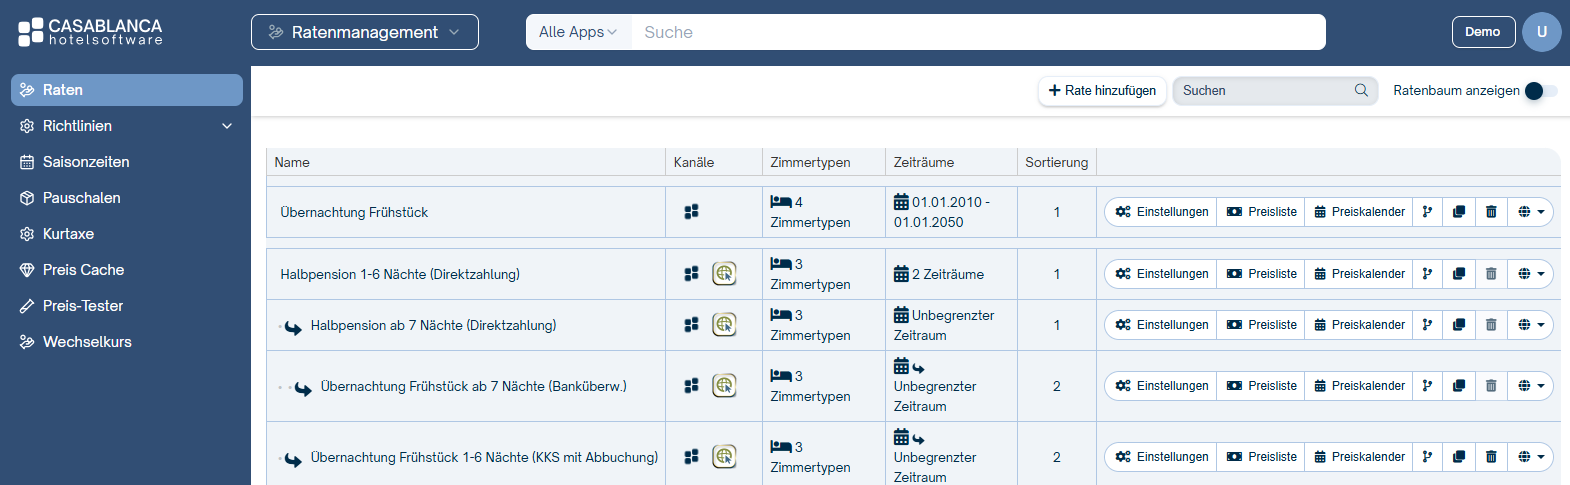The width and height of the screenshot is (1570, 485).
Task: Click trash icon in Halbpension 1-6 Nächte row
Action: pos(1491,274)
